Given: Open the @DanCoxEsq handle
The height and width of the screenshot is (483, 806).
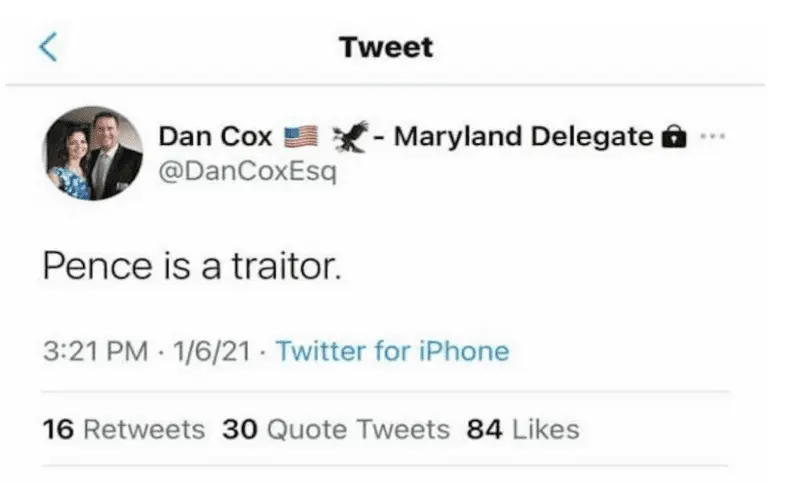Looking at the screenshot, I should tap(248, 171).
